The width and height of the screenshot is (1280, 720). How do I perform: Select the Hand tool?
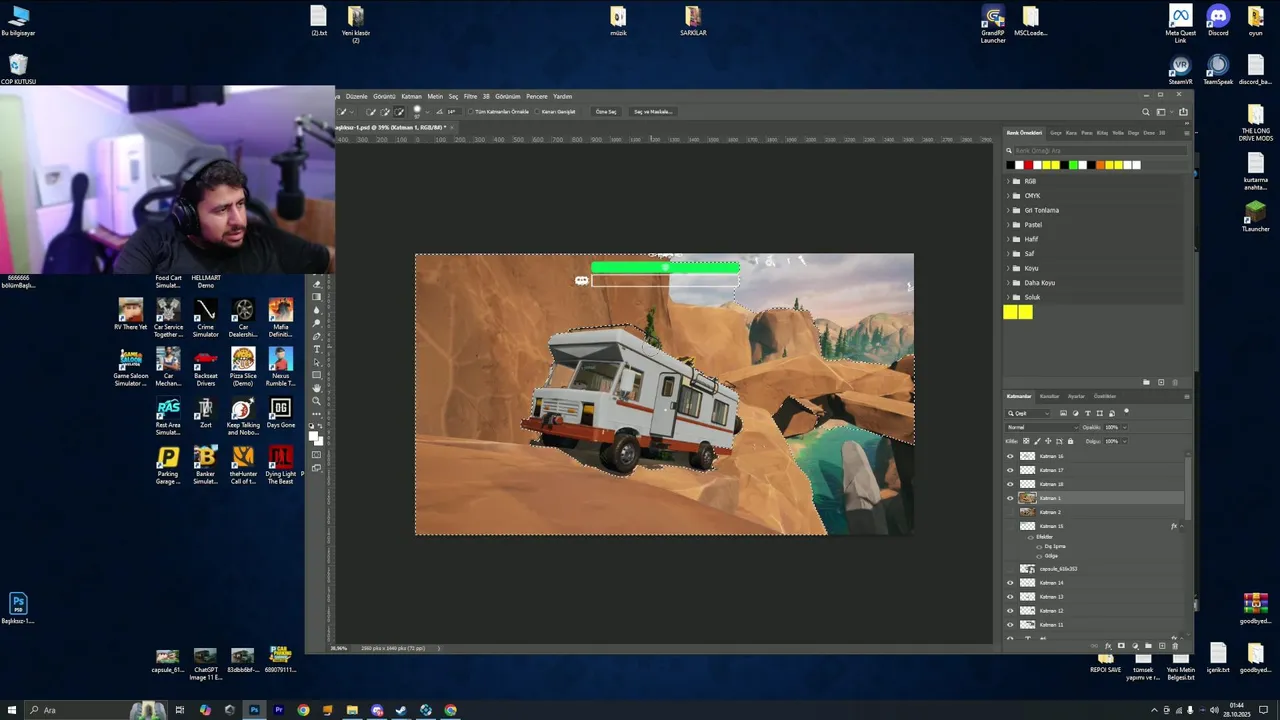click(317, 388)
